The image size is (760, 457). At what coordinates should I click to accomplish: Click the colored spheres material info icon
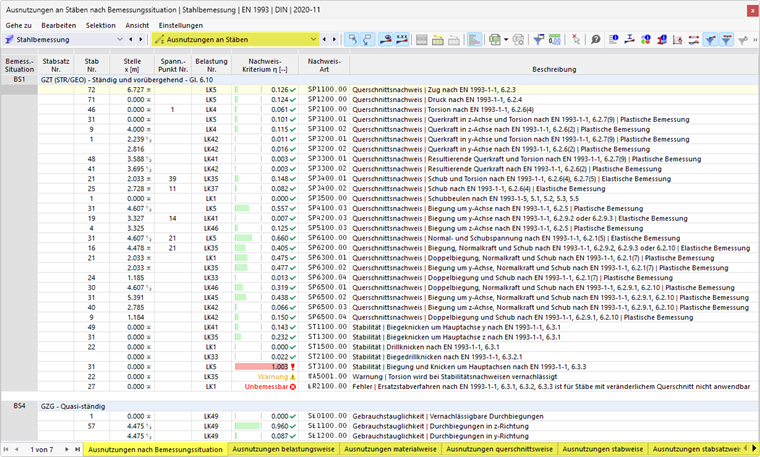(x=646, y=40)
